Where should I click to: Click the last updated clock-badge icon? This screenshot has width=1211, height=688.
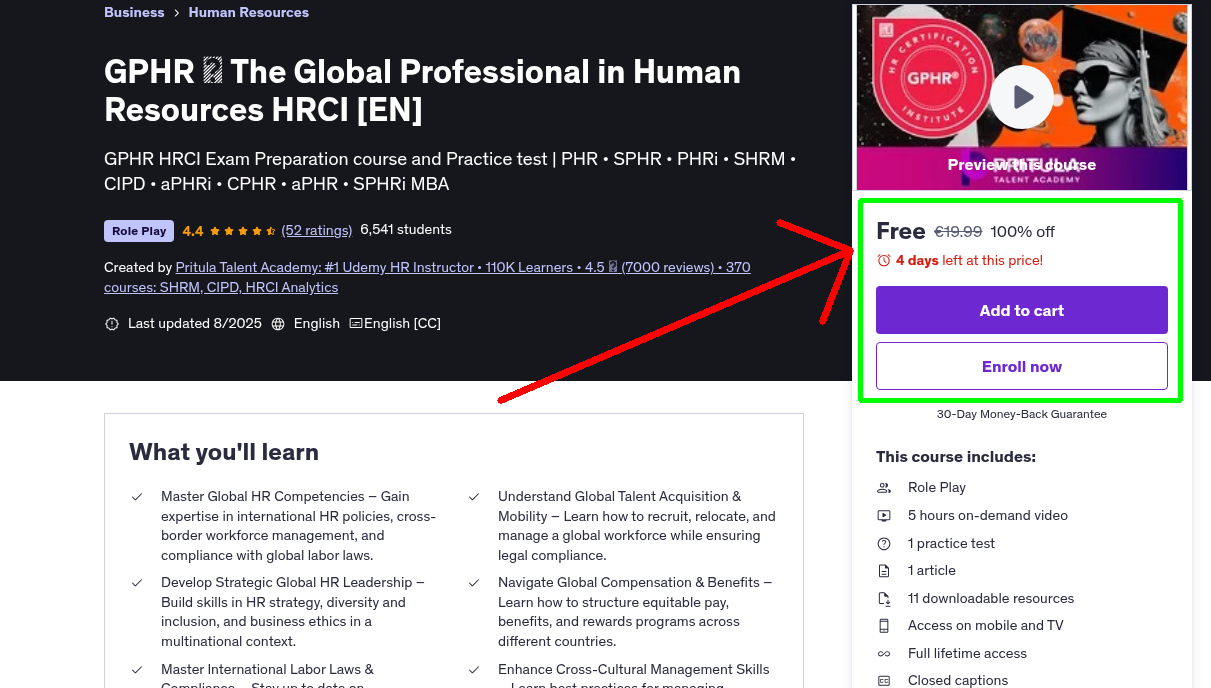(x=112, y=324)
